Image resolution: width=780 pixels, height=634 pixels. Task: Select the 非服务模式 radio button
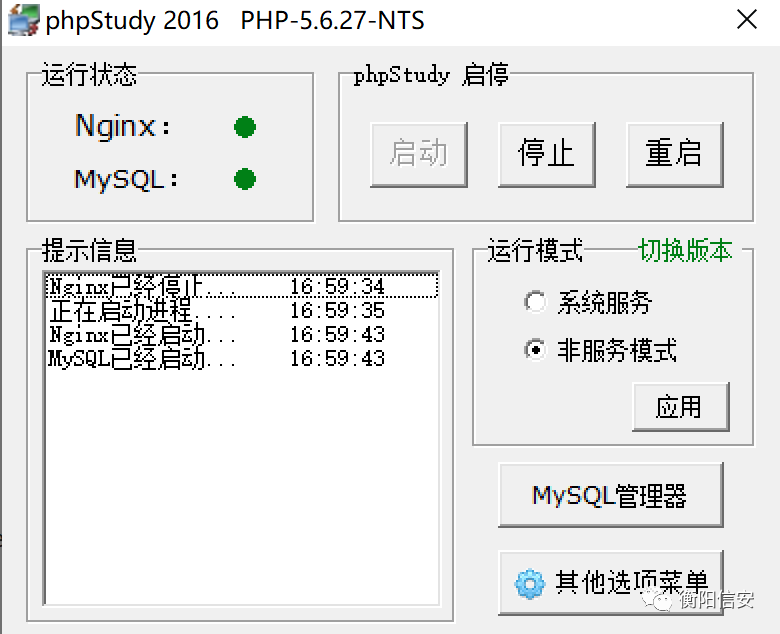coord(535,350)
